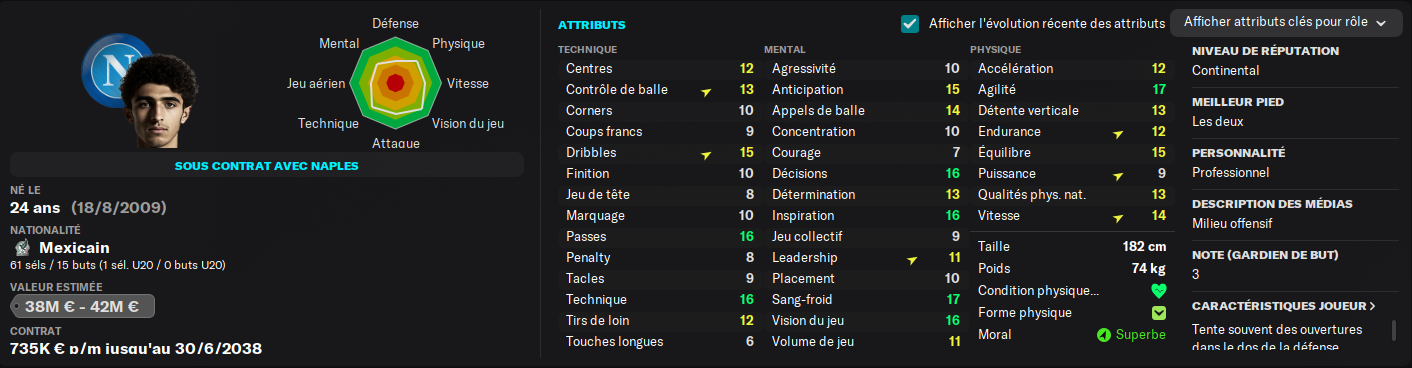This screenshot has height=368, width=1412.
Task: Click the 38M € - 42M € value tag
Action: click(x=82, y=307)
